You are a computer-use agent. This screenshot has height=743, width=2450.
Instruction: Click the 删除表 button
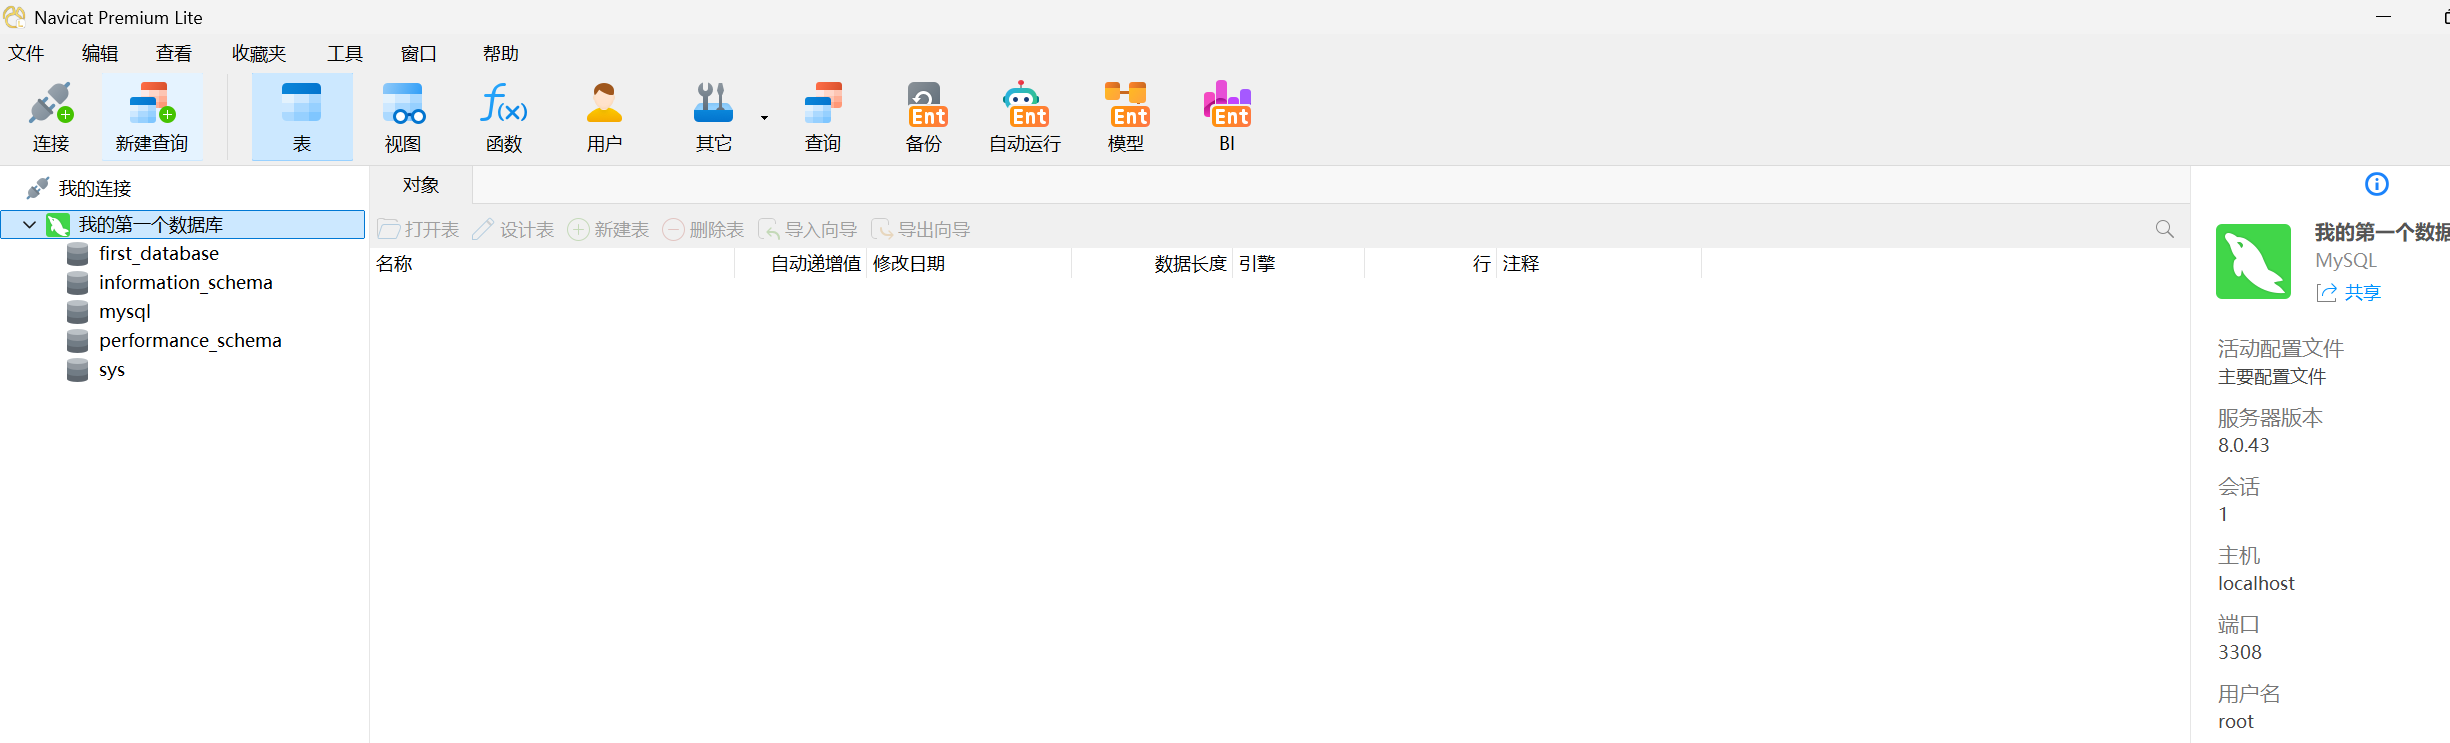pyautogui.click(x=703, y=230)
